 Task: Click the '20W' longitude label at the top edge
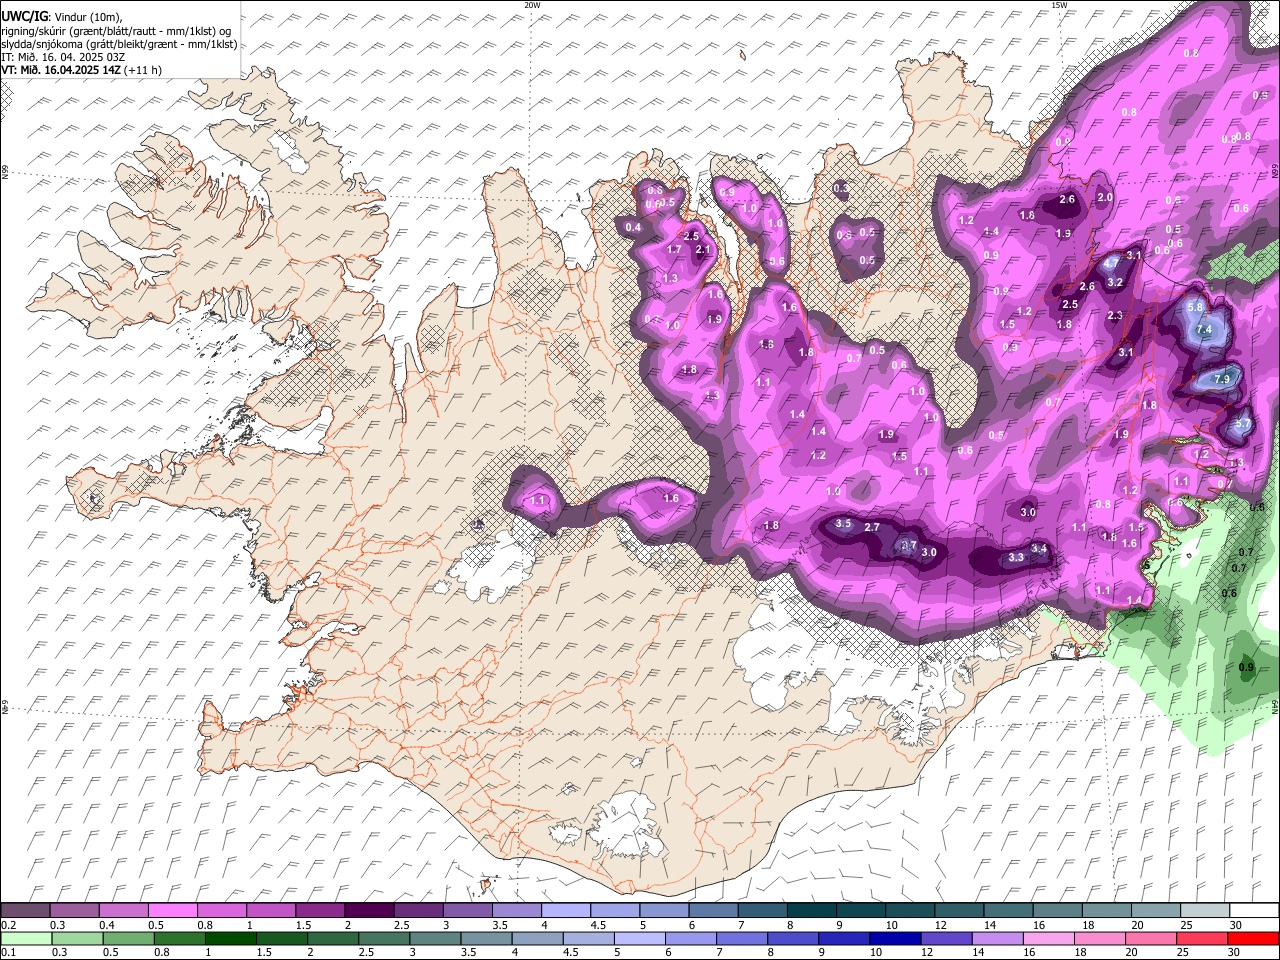[532, 5]
